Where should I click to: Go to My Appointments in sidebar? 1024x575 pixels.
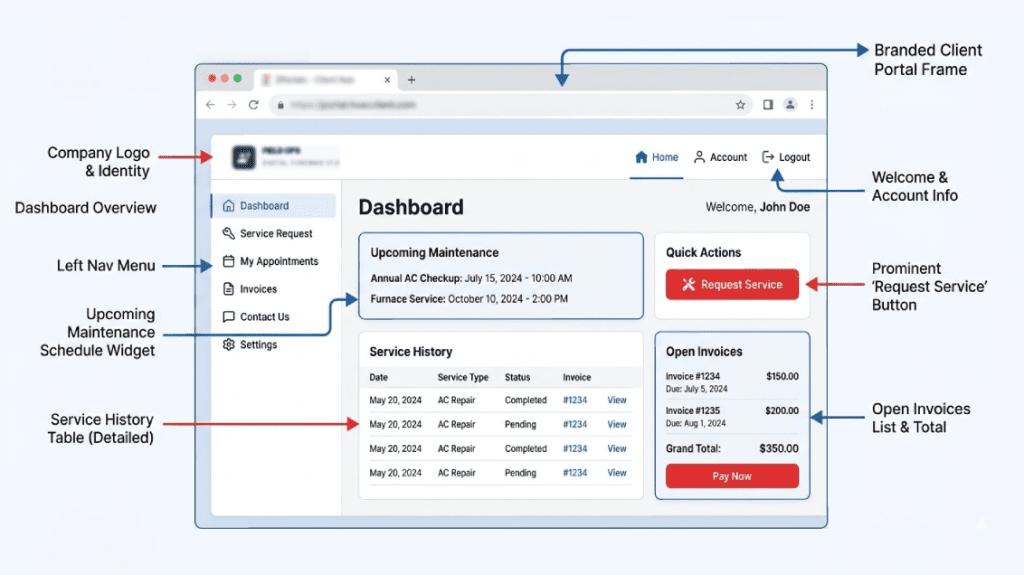point(278,262)
